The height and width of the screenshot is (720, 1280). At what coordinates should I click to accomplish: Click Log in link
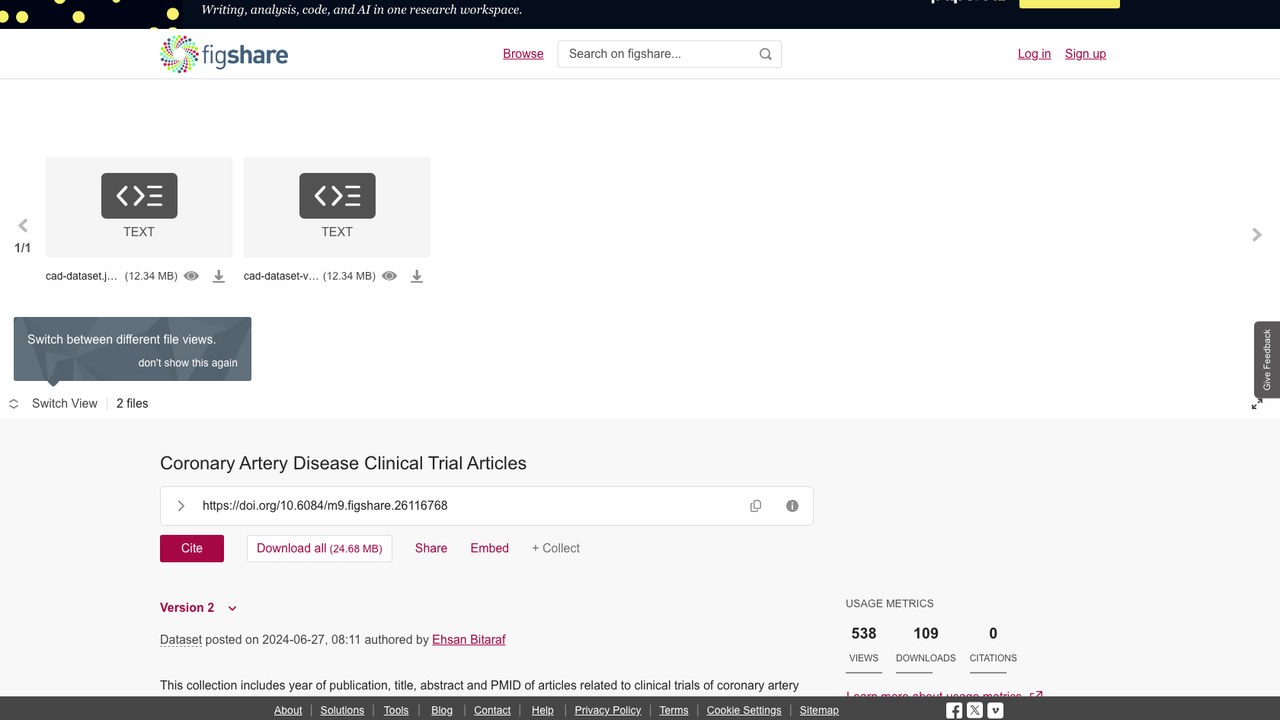tap(1034, 54)
